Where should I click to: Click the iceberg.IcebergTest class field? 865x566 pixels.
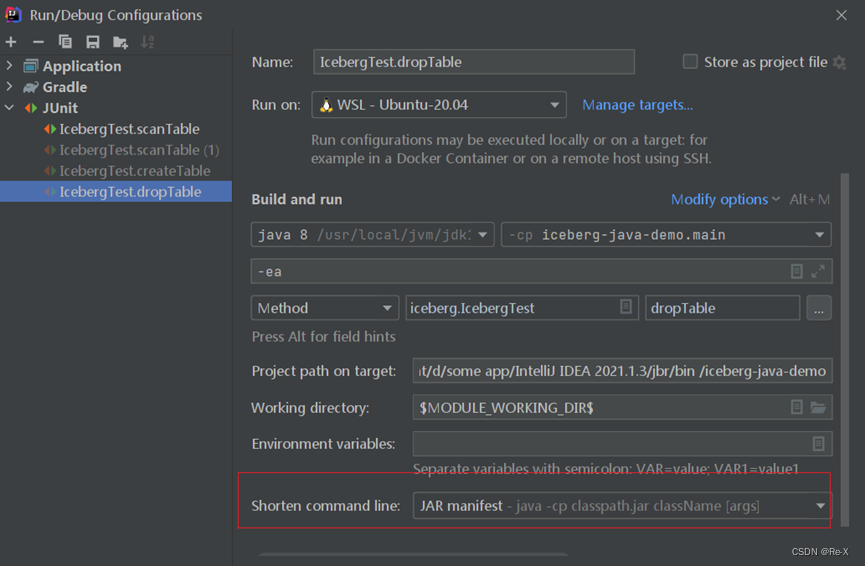click(522, 308)
